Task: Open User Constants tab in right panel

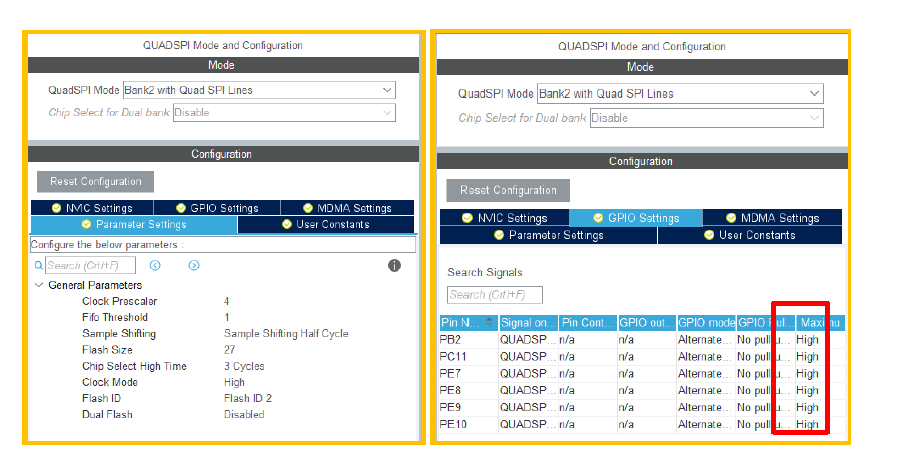Action: [x=750, y=235]
